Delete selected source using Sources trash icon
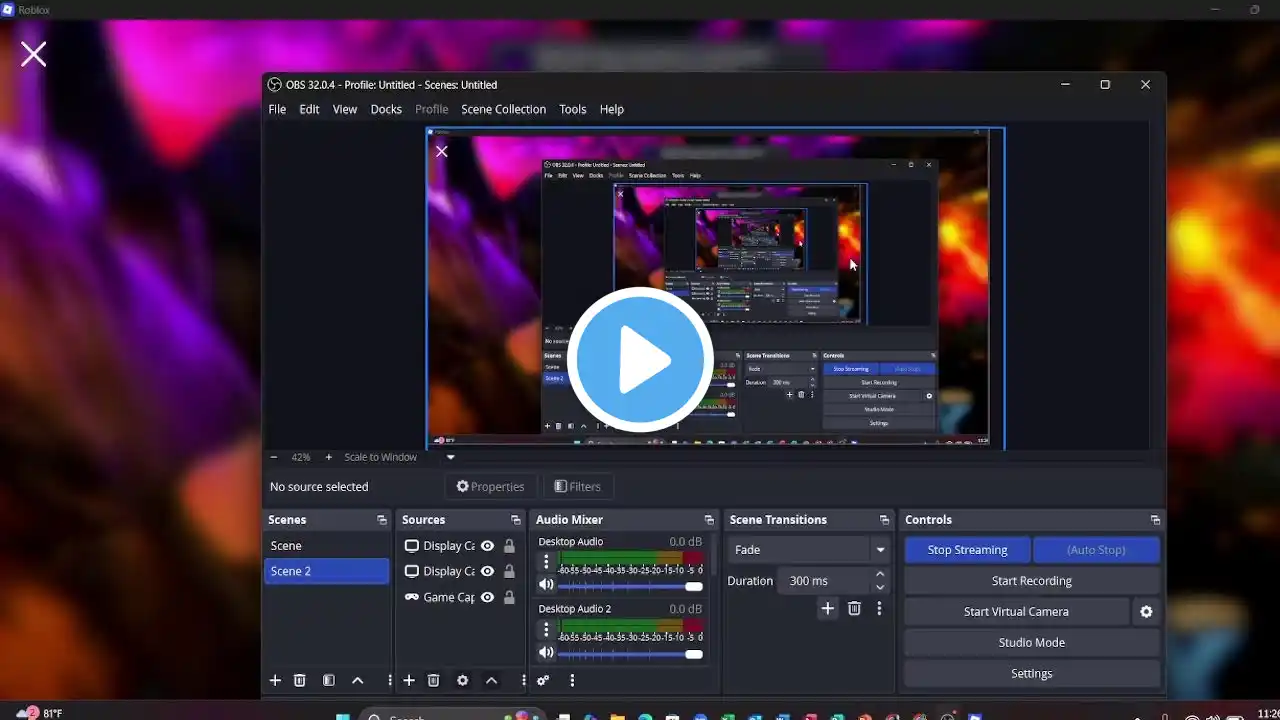1280x720 pixels. [433, 680]
